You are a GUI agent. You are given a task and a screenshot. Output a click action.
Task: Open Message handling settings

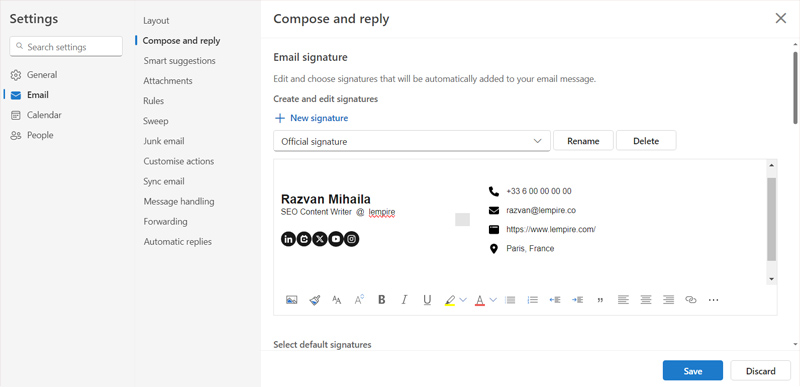179,202
